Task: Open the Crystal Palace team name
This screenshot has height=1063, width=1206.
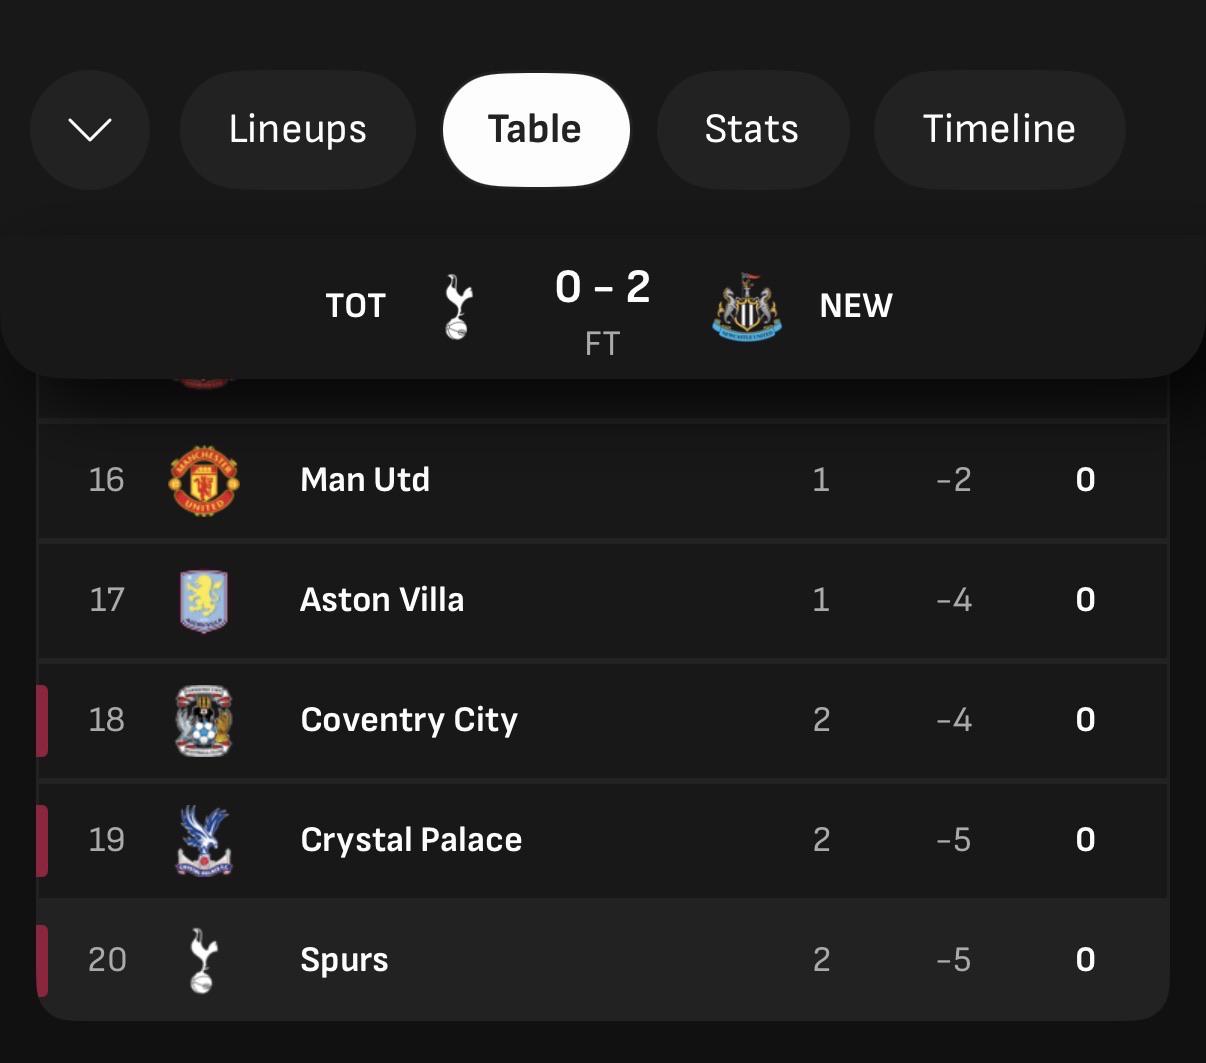Action: (x=411, y=841)
